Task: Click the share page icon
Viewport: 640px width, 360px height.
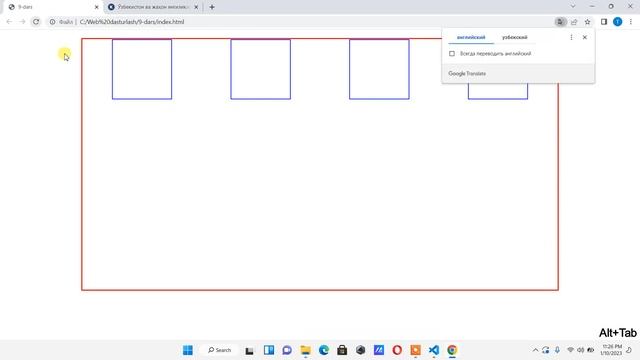Action: [x=574, y=22]
